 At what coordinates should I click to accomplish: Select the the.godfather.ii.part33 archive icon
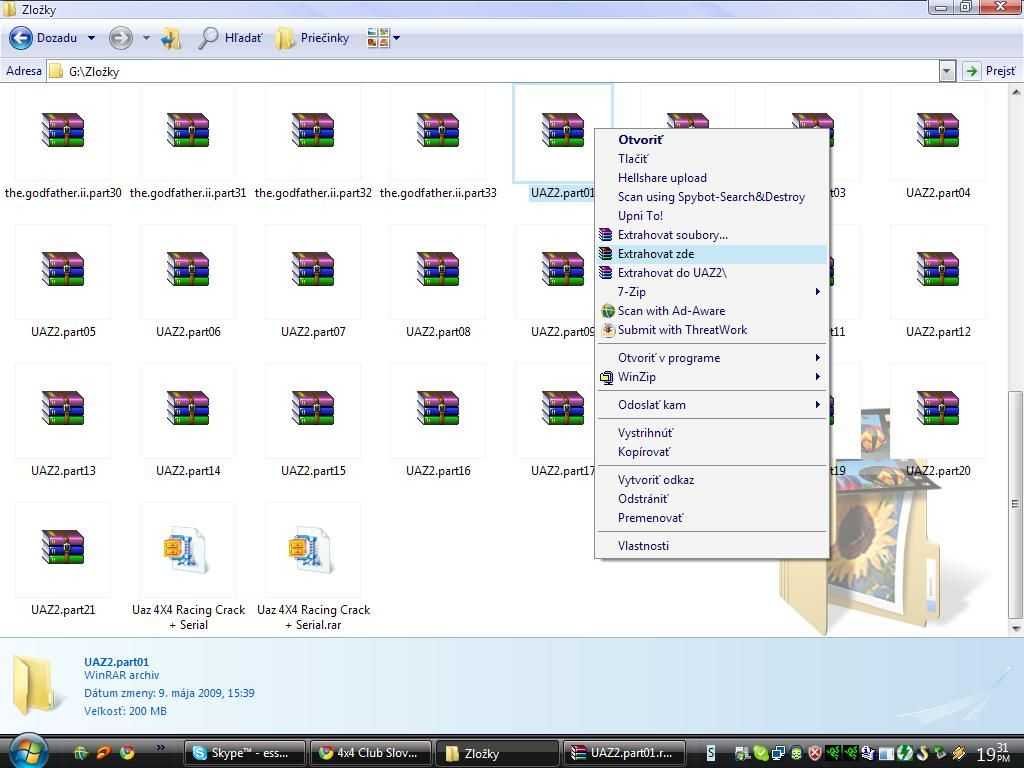[x=438, y=130]
